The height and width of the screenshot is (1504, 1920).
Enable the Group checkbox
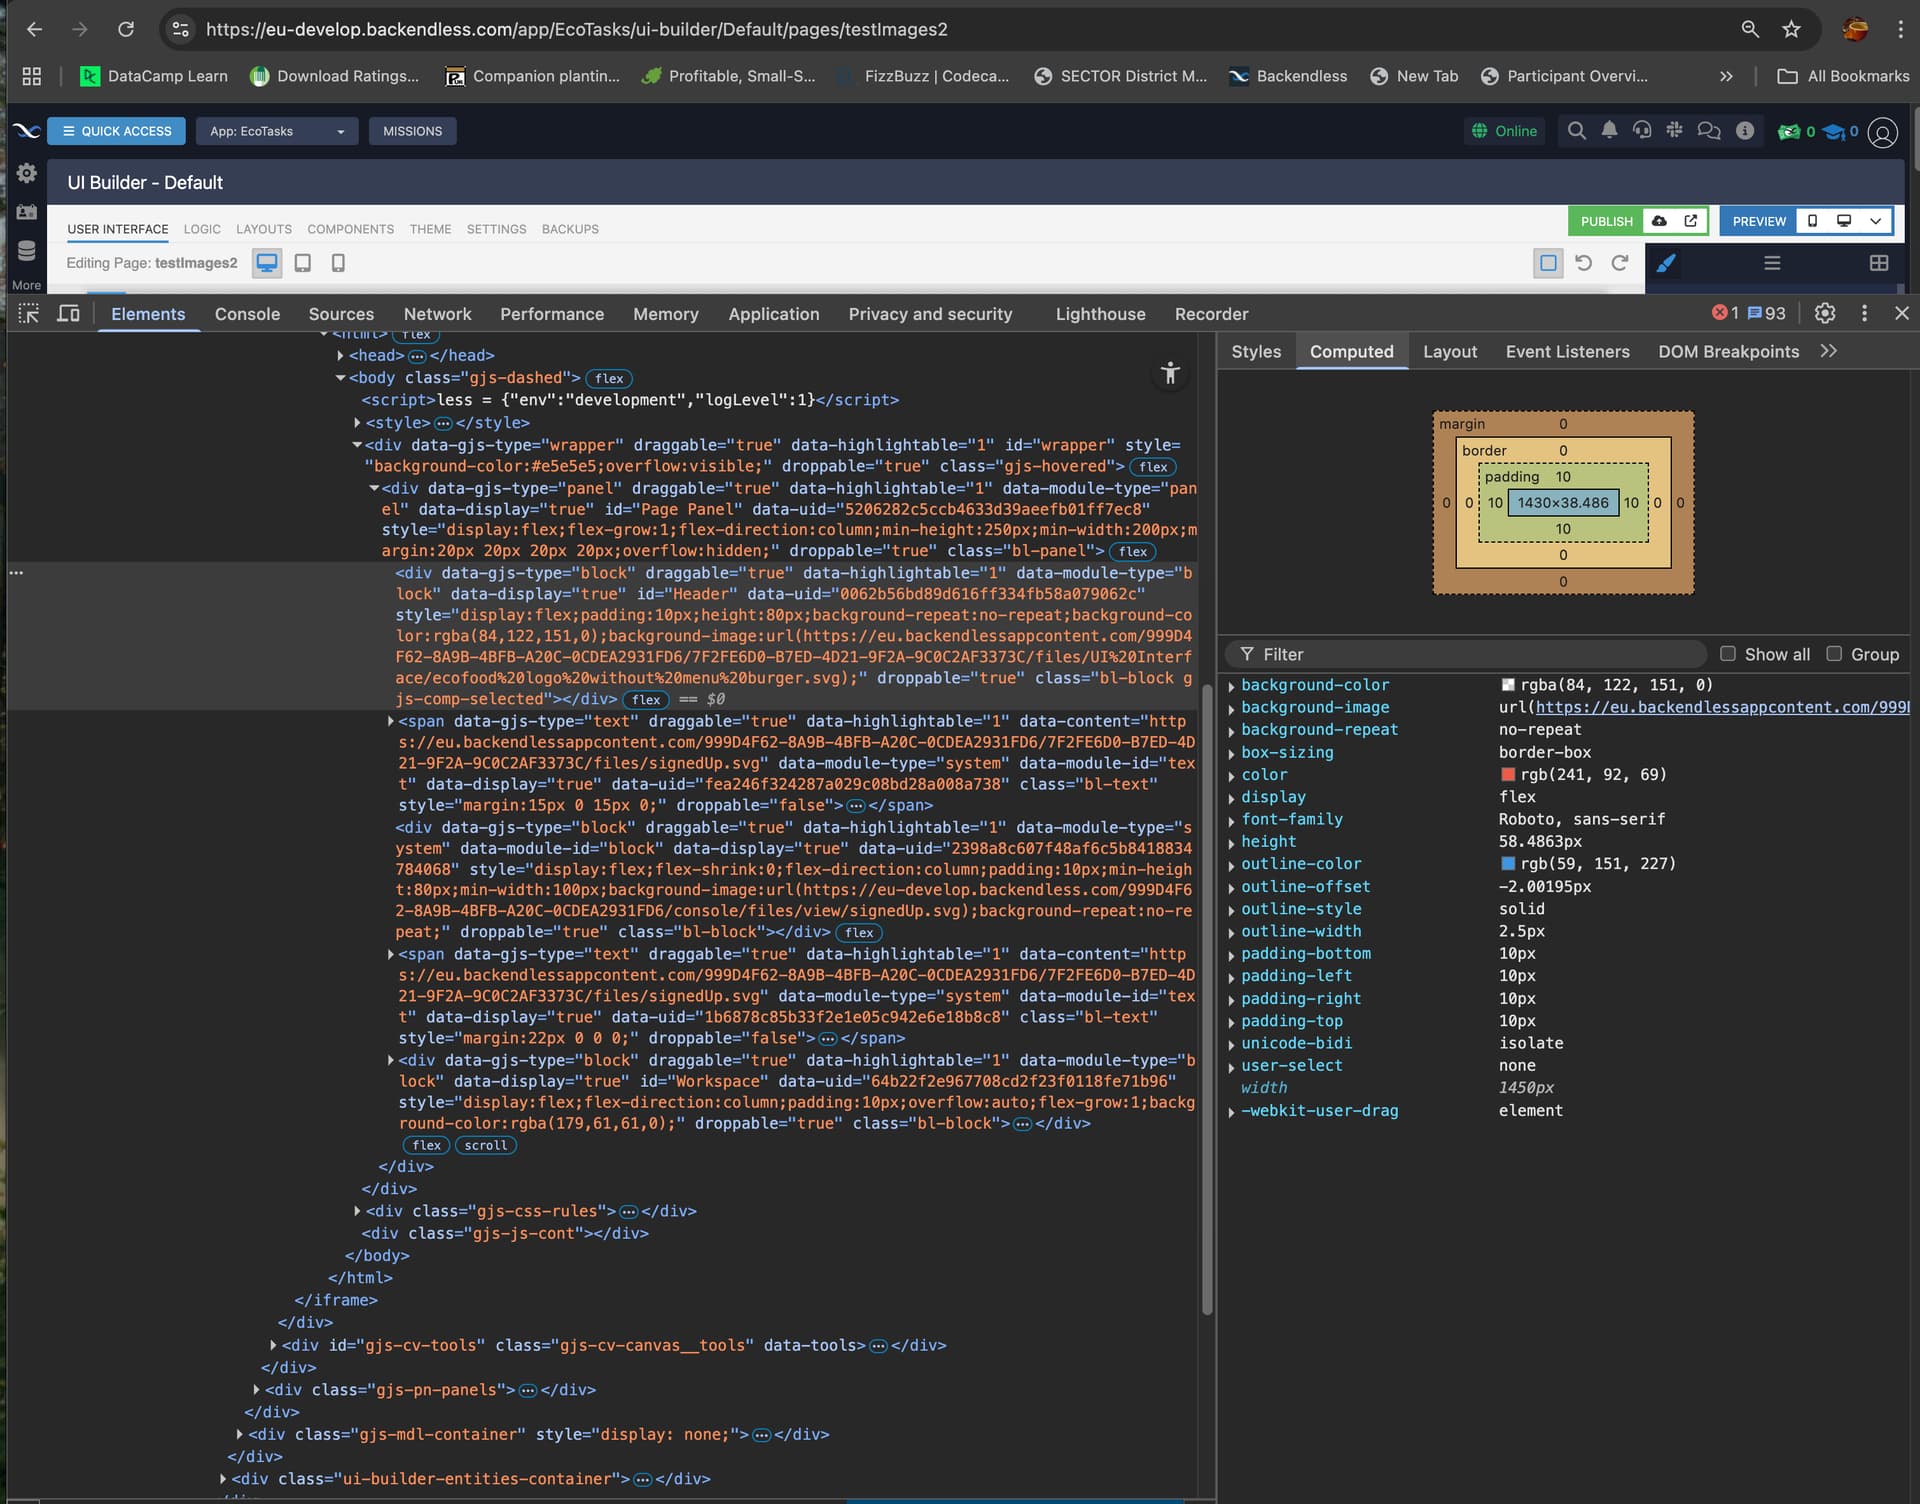(1834, 654)
